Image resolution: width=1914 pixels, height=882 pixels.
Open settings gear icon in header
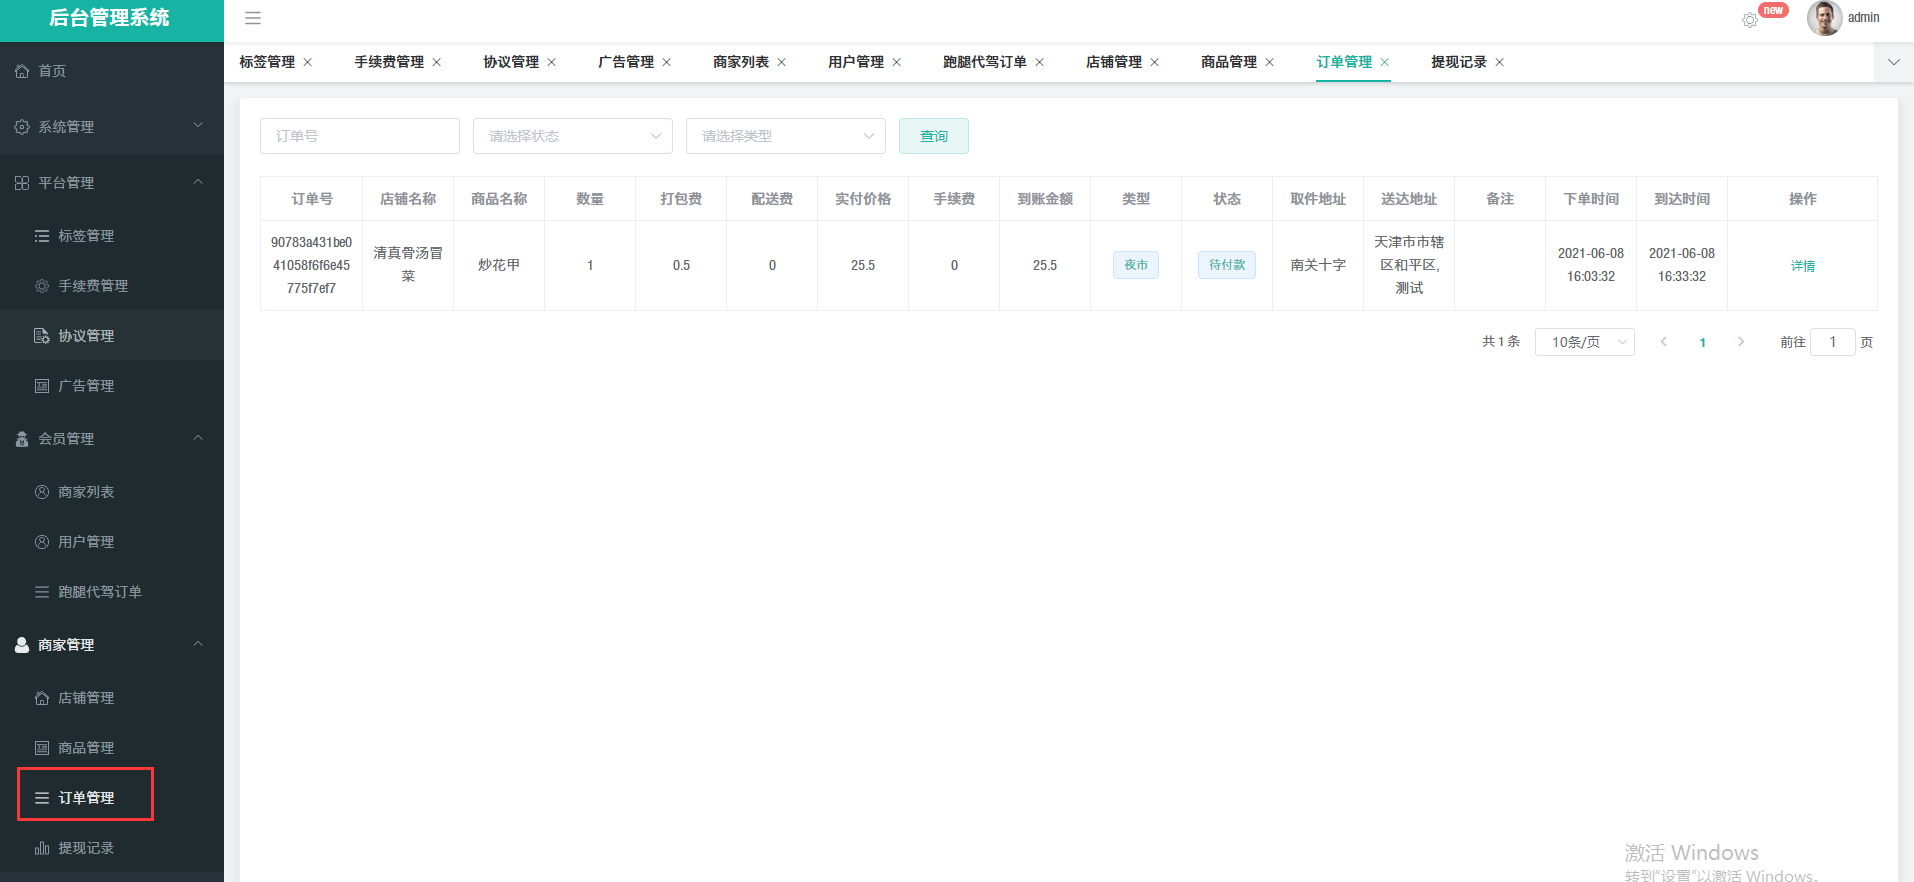pyautogui.click(x=1749, y=20)
